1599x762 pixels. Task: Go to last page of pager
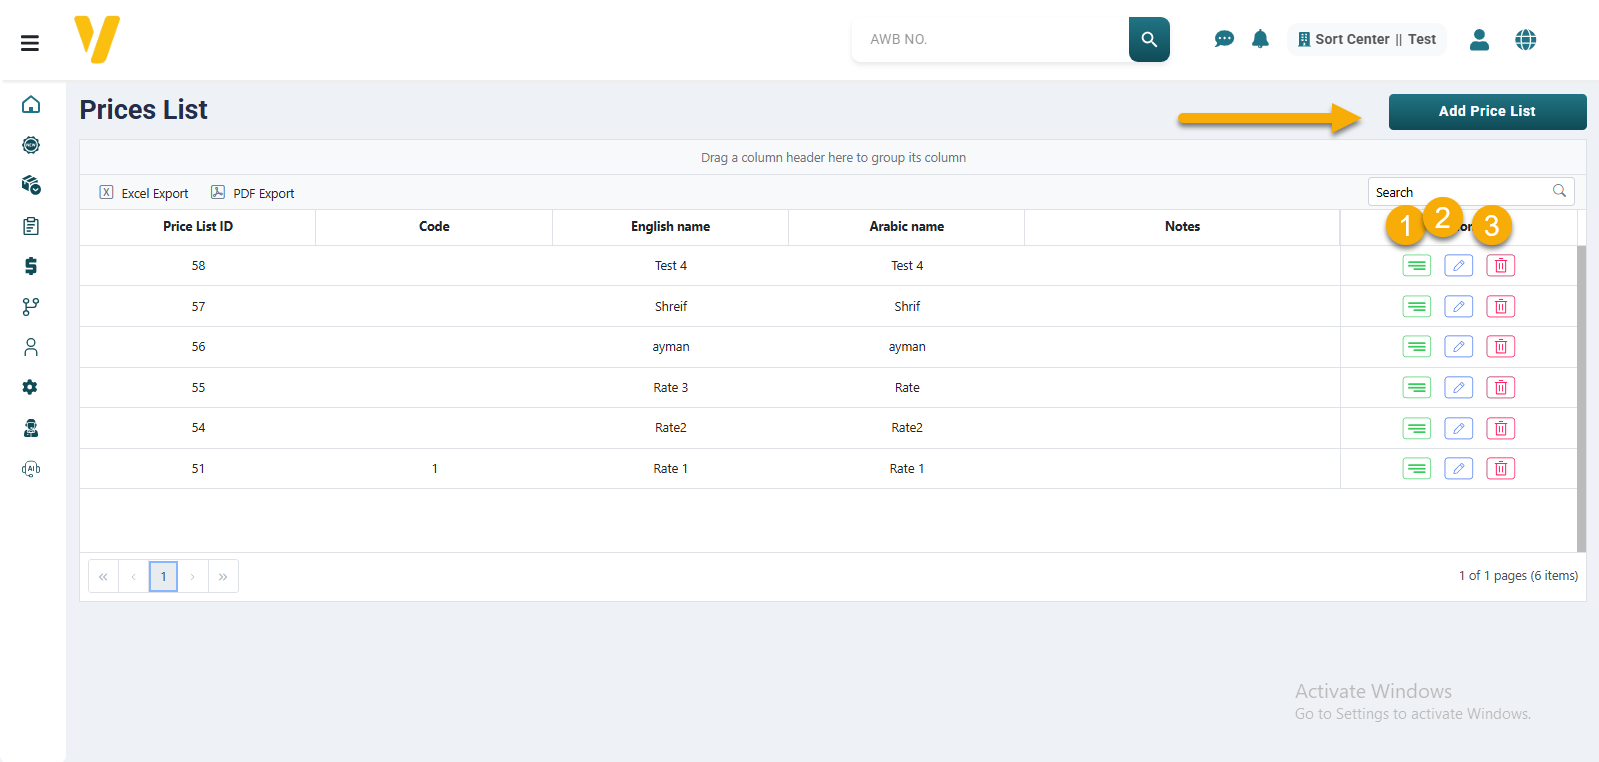pyautogui.click(x=223, y=576)
